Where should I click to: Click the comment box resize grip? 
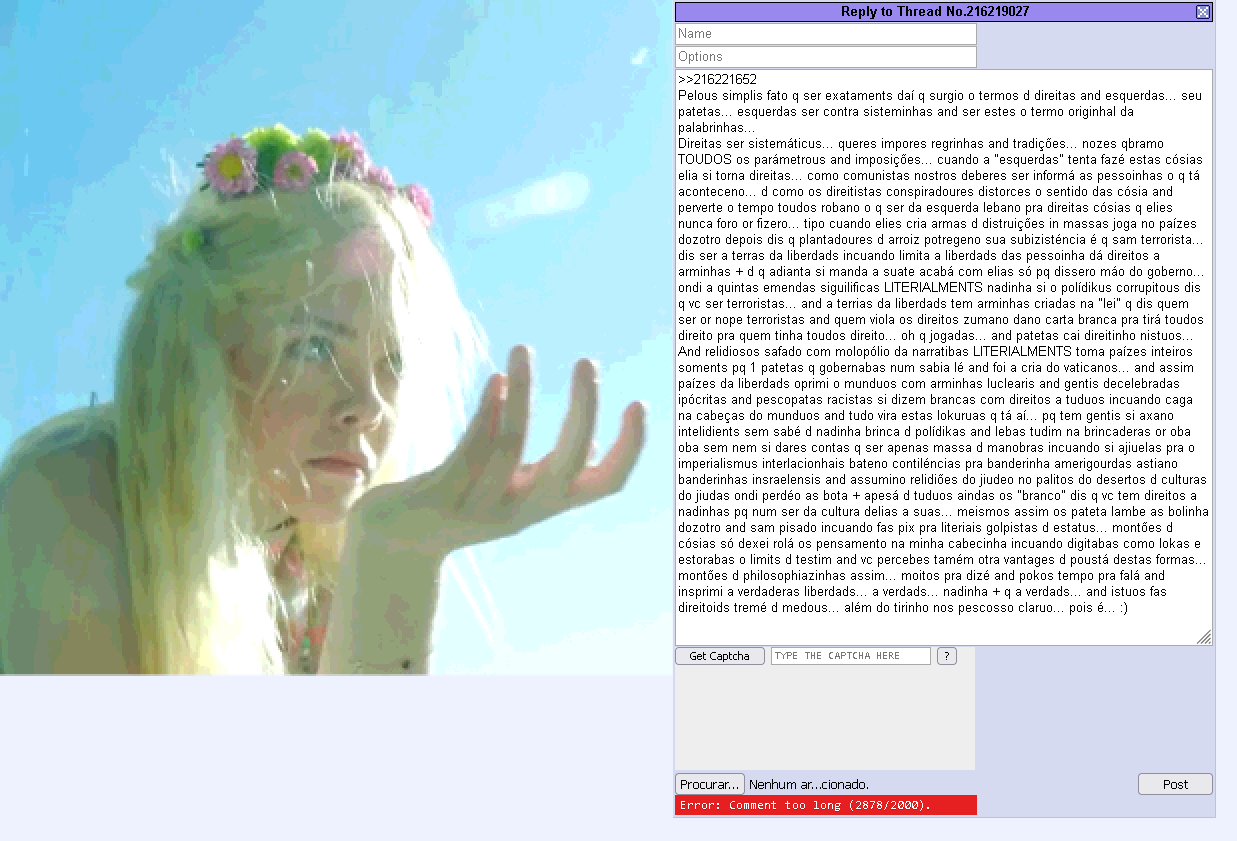click(x=1204, y=637)
